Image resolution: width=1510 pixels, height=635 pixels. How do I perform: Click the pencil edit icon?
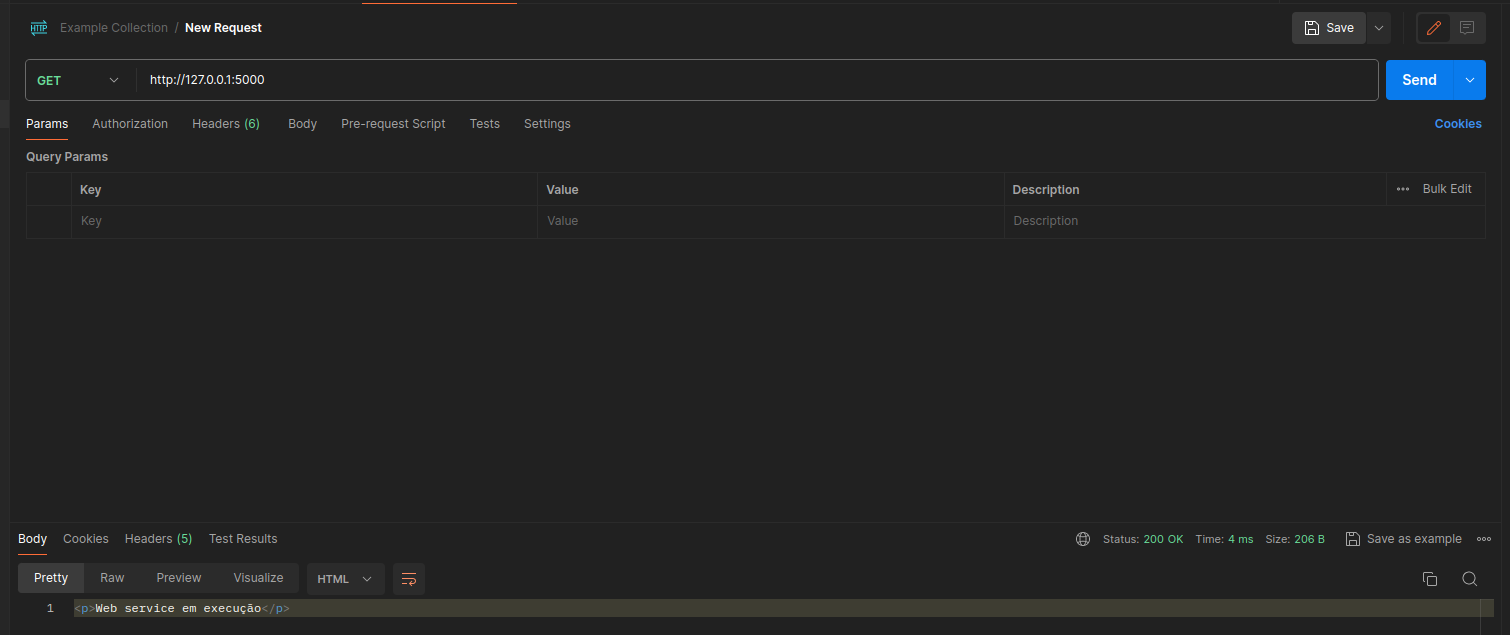click(x=1434, y=28)
